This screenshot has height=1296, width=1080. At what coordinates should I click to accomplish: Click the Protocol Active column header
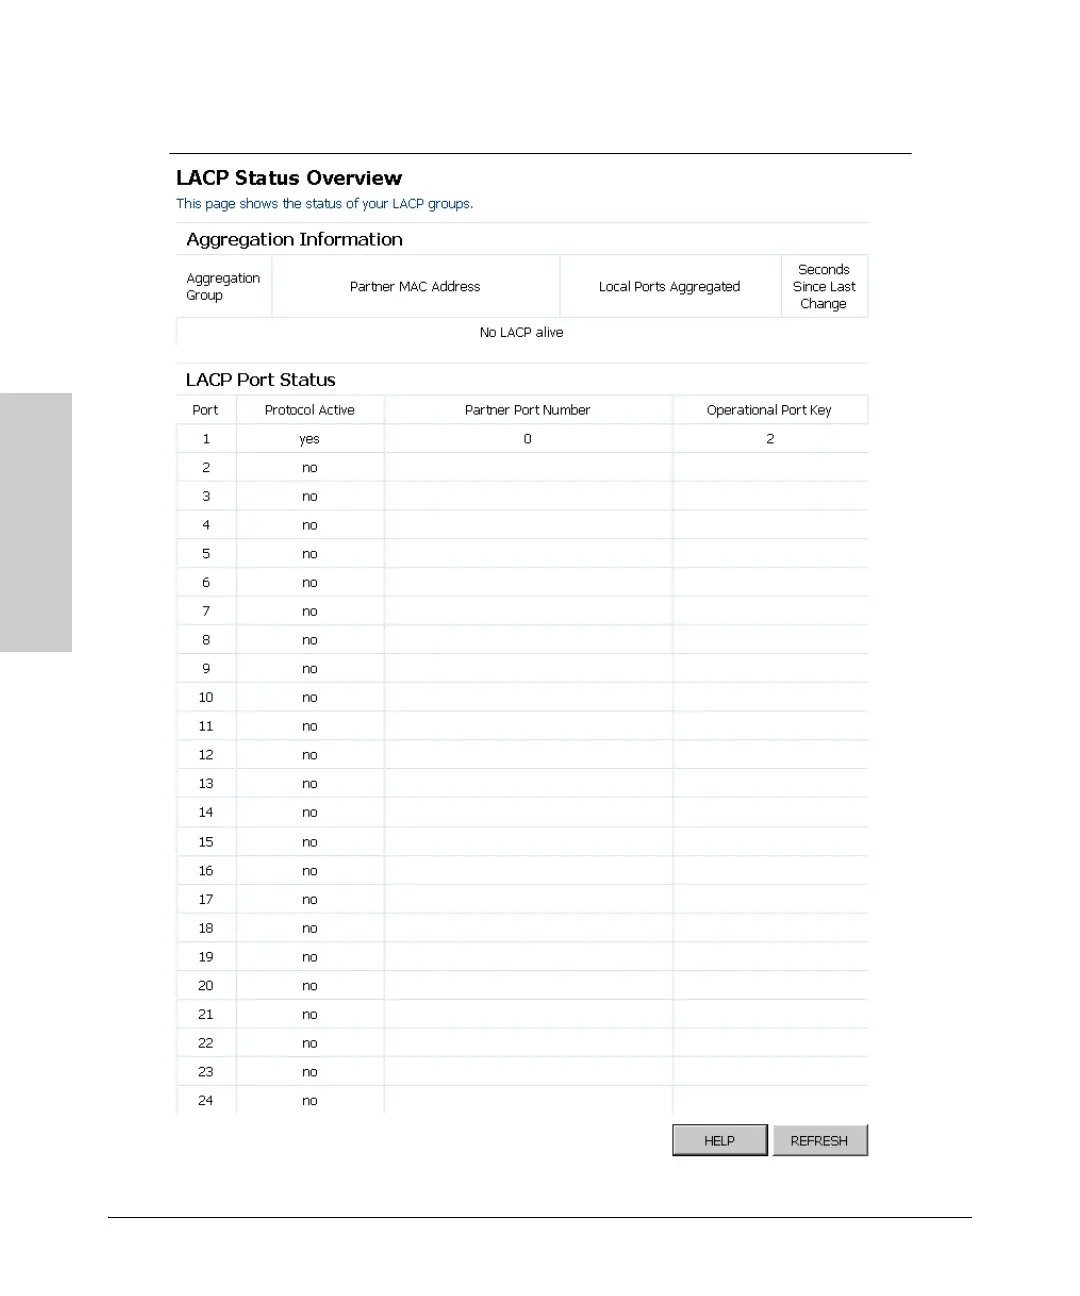tap(310, 410)
